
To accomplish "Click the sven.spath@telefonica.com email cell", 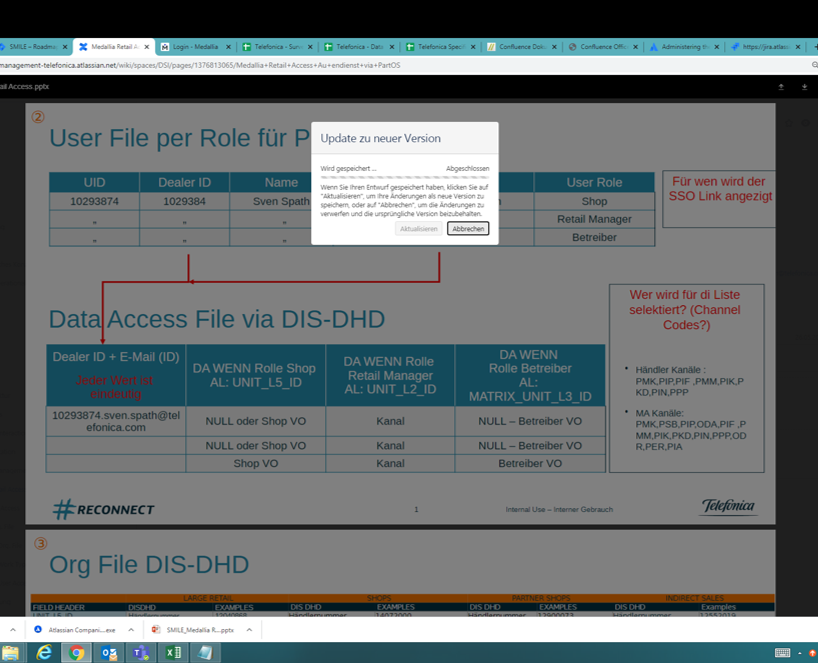I will coord(116,421).
